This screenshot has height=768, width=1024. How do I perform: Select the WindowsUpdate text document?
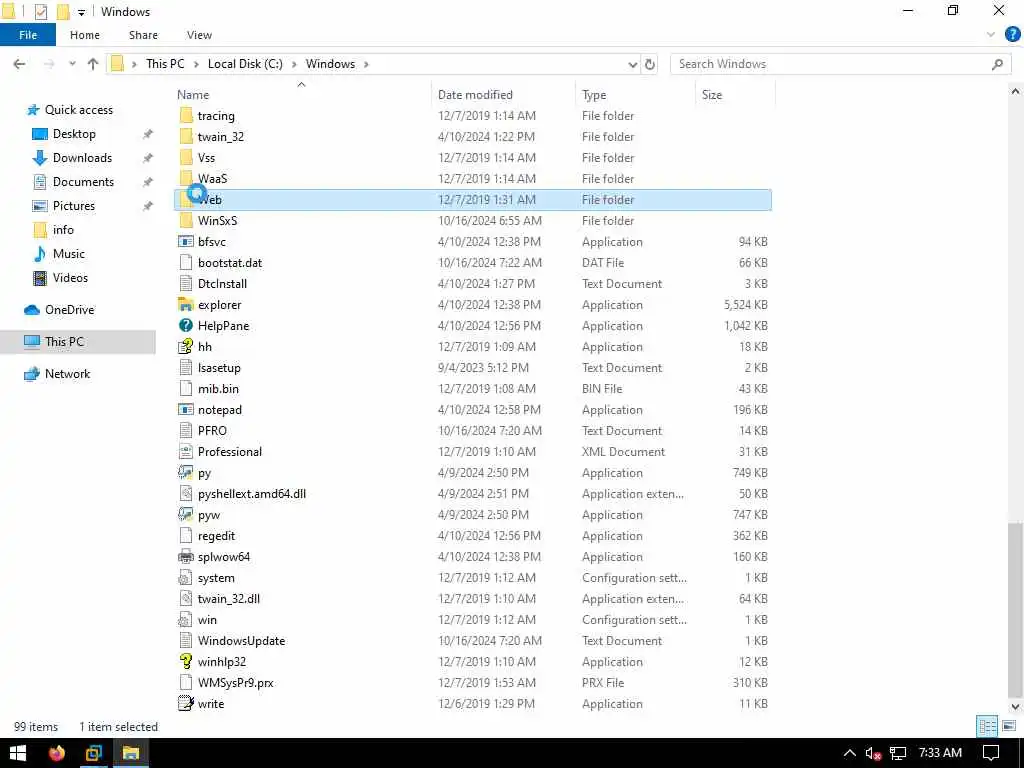(473, 641)
